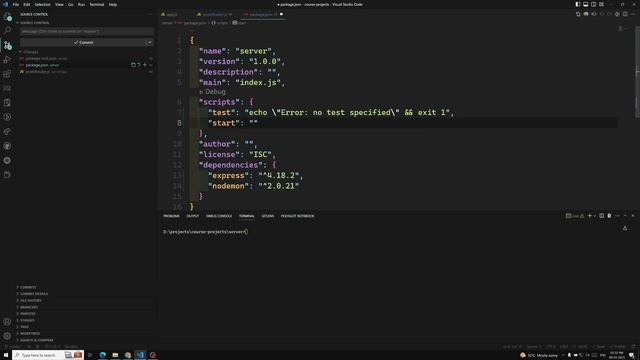Discard changes for the package.json row
This screenshot has width=640, height=360.
(x=139, y=65)
